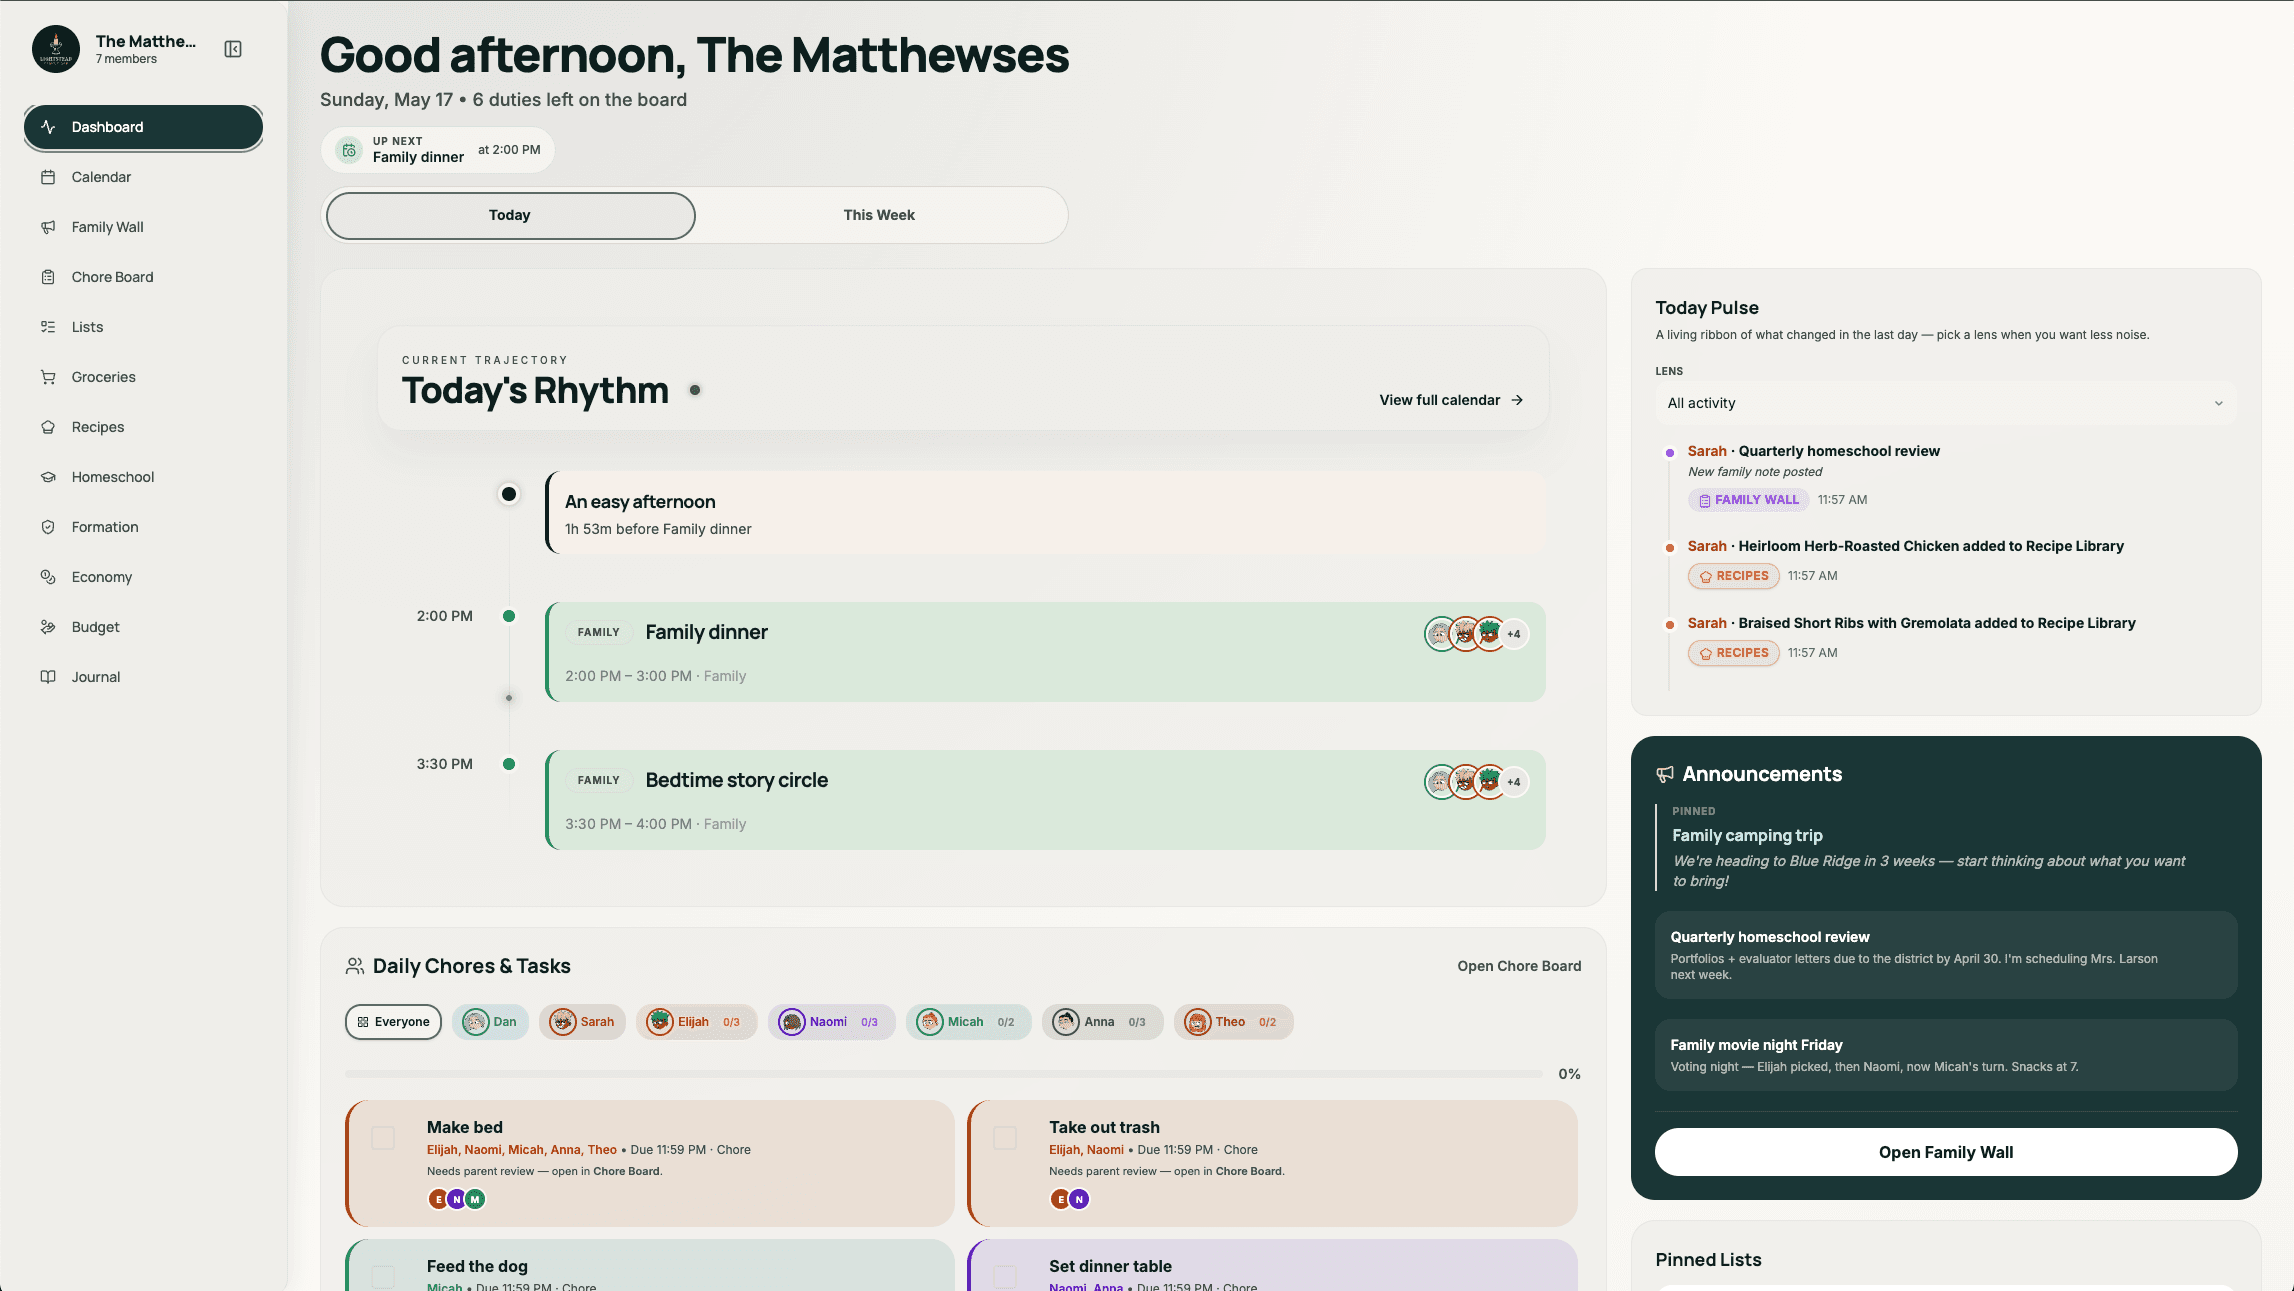
Task: Open the Bedtime story circle event card
Action: (x=1045, y=800)
